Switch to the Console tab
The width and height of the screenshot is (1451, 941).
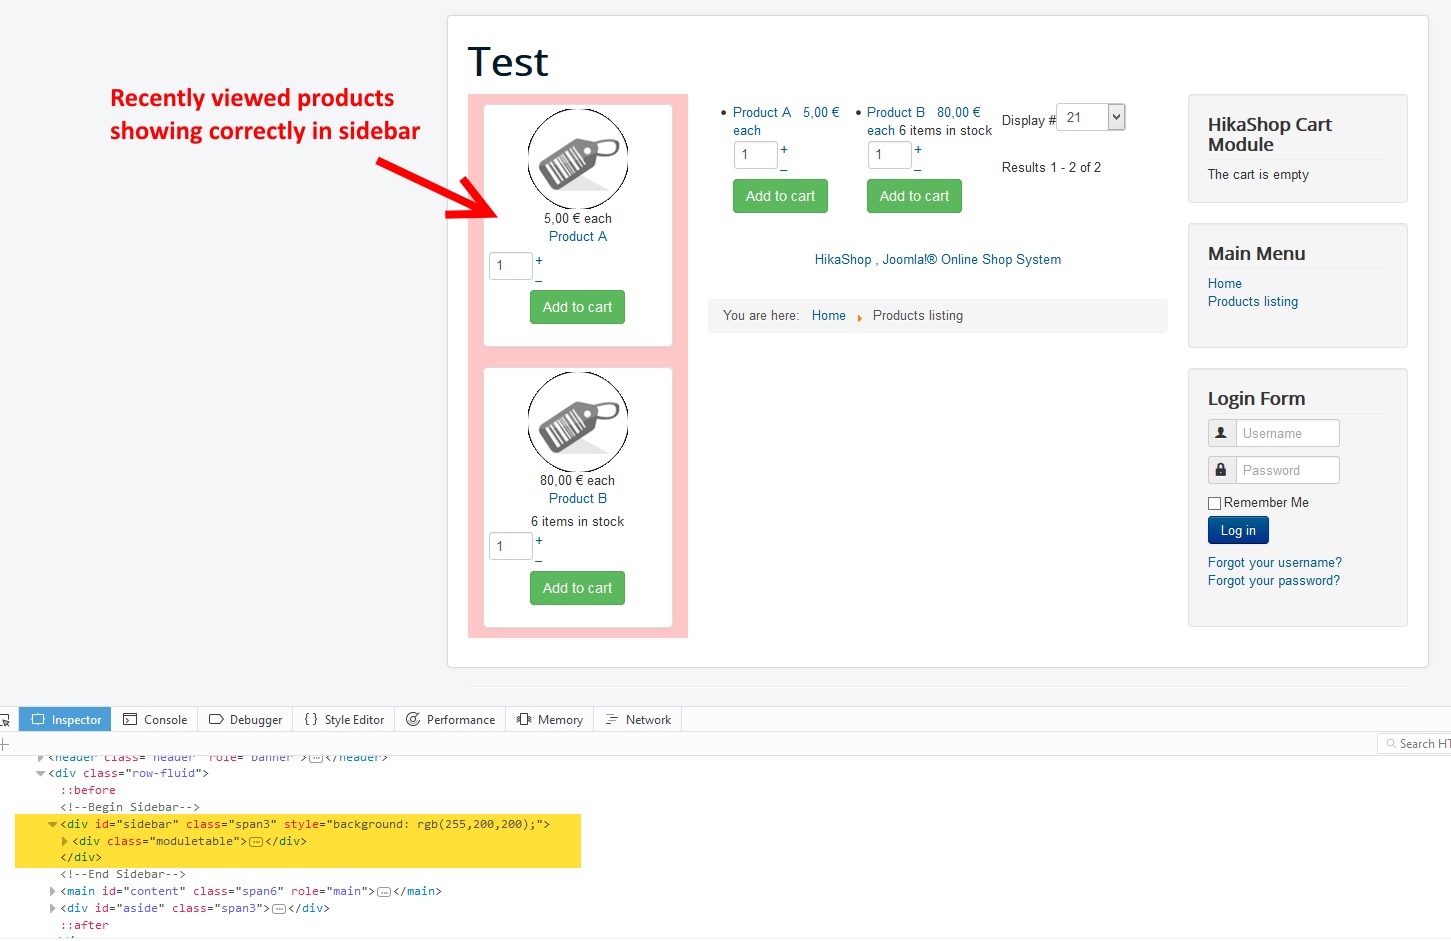click(155, 720)
